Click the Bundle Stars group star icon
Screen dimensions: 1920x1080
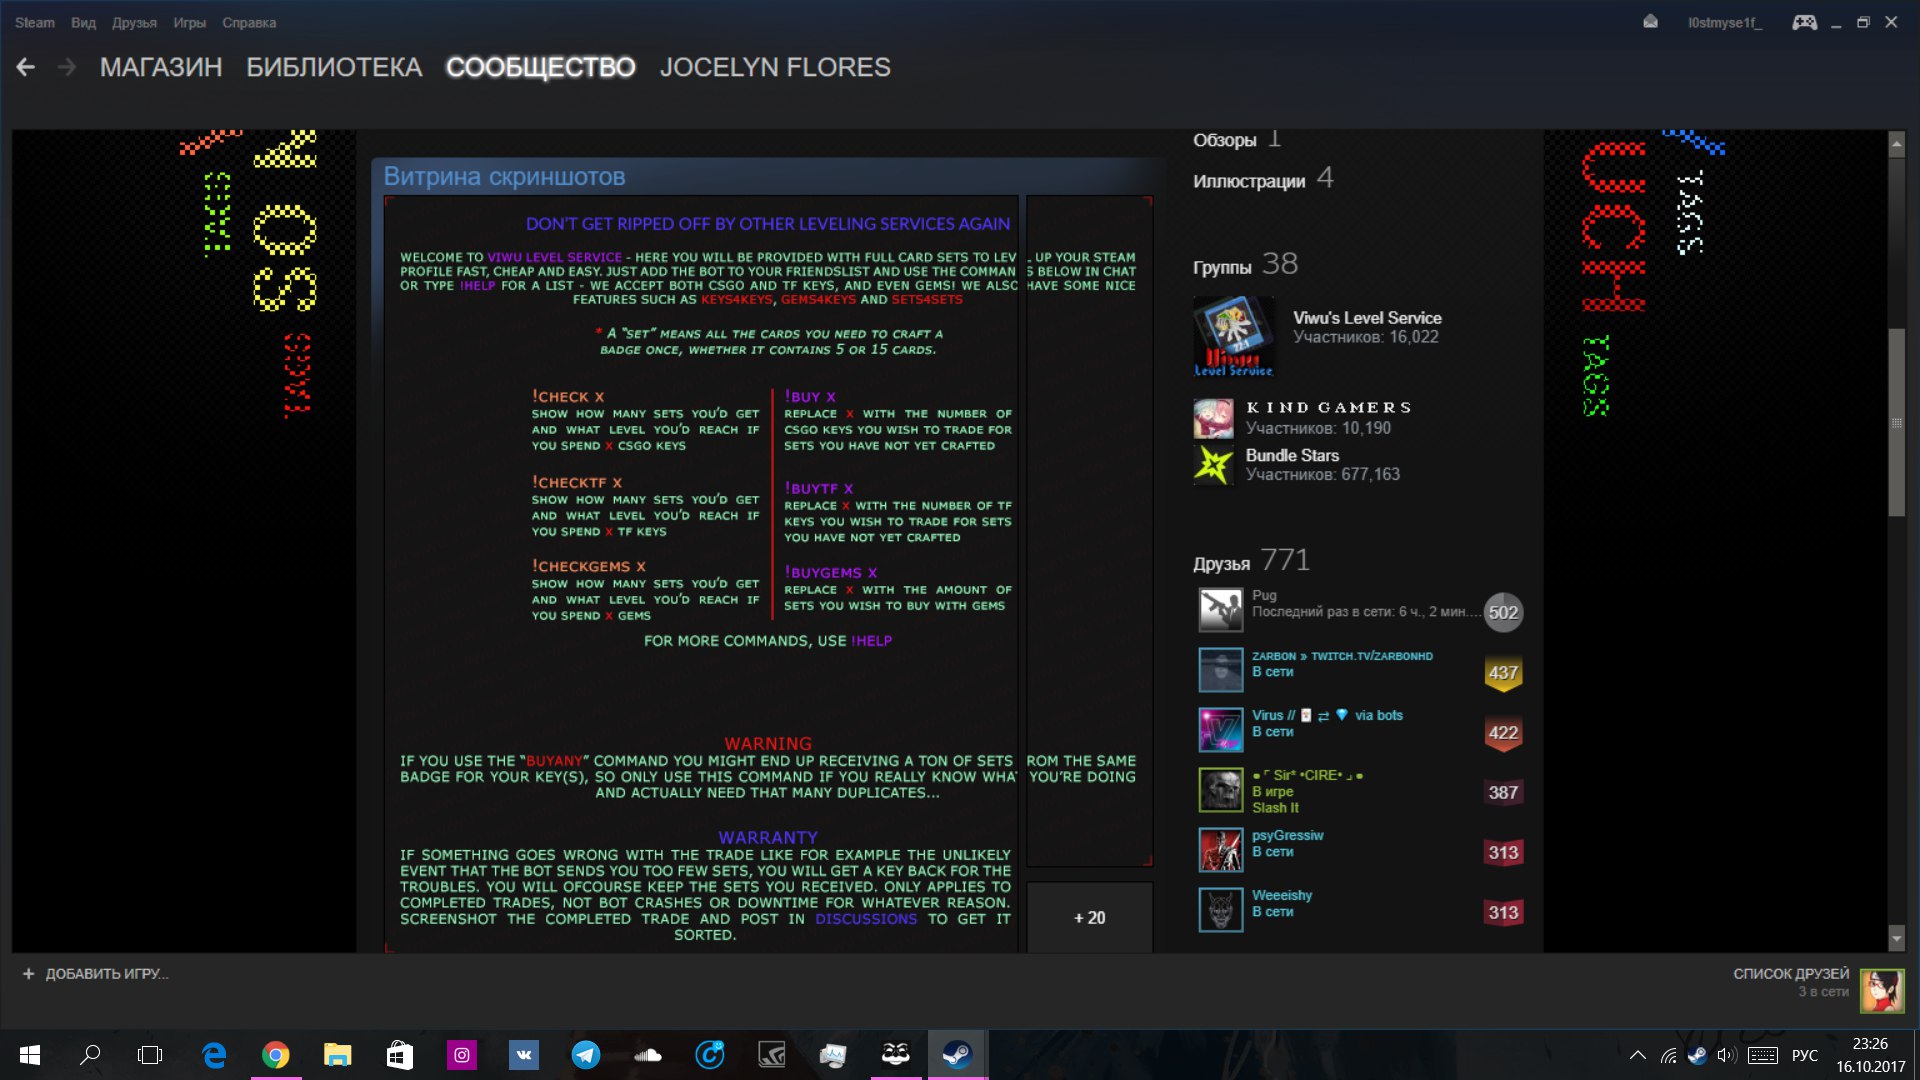(1213, 465)
